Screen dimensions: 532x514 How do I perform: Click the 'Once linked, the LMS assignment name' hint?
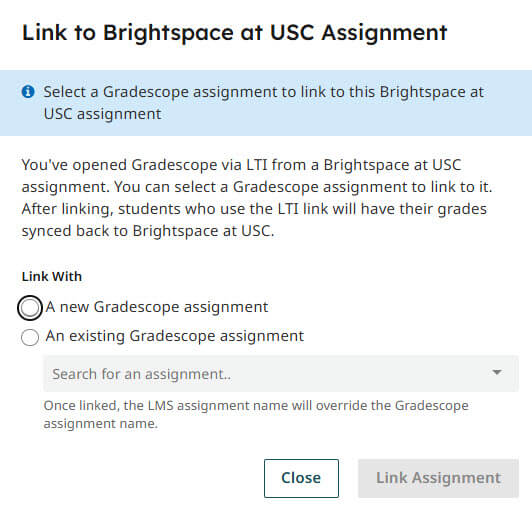tap(256, 406)
